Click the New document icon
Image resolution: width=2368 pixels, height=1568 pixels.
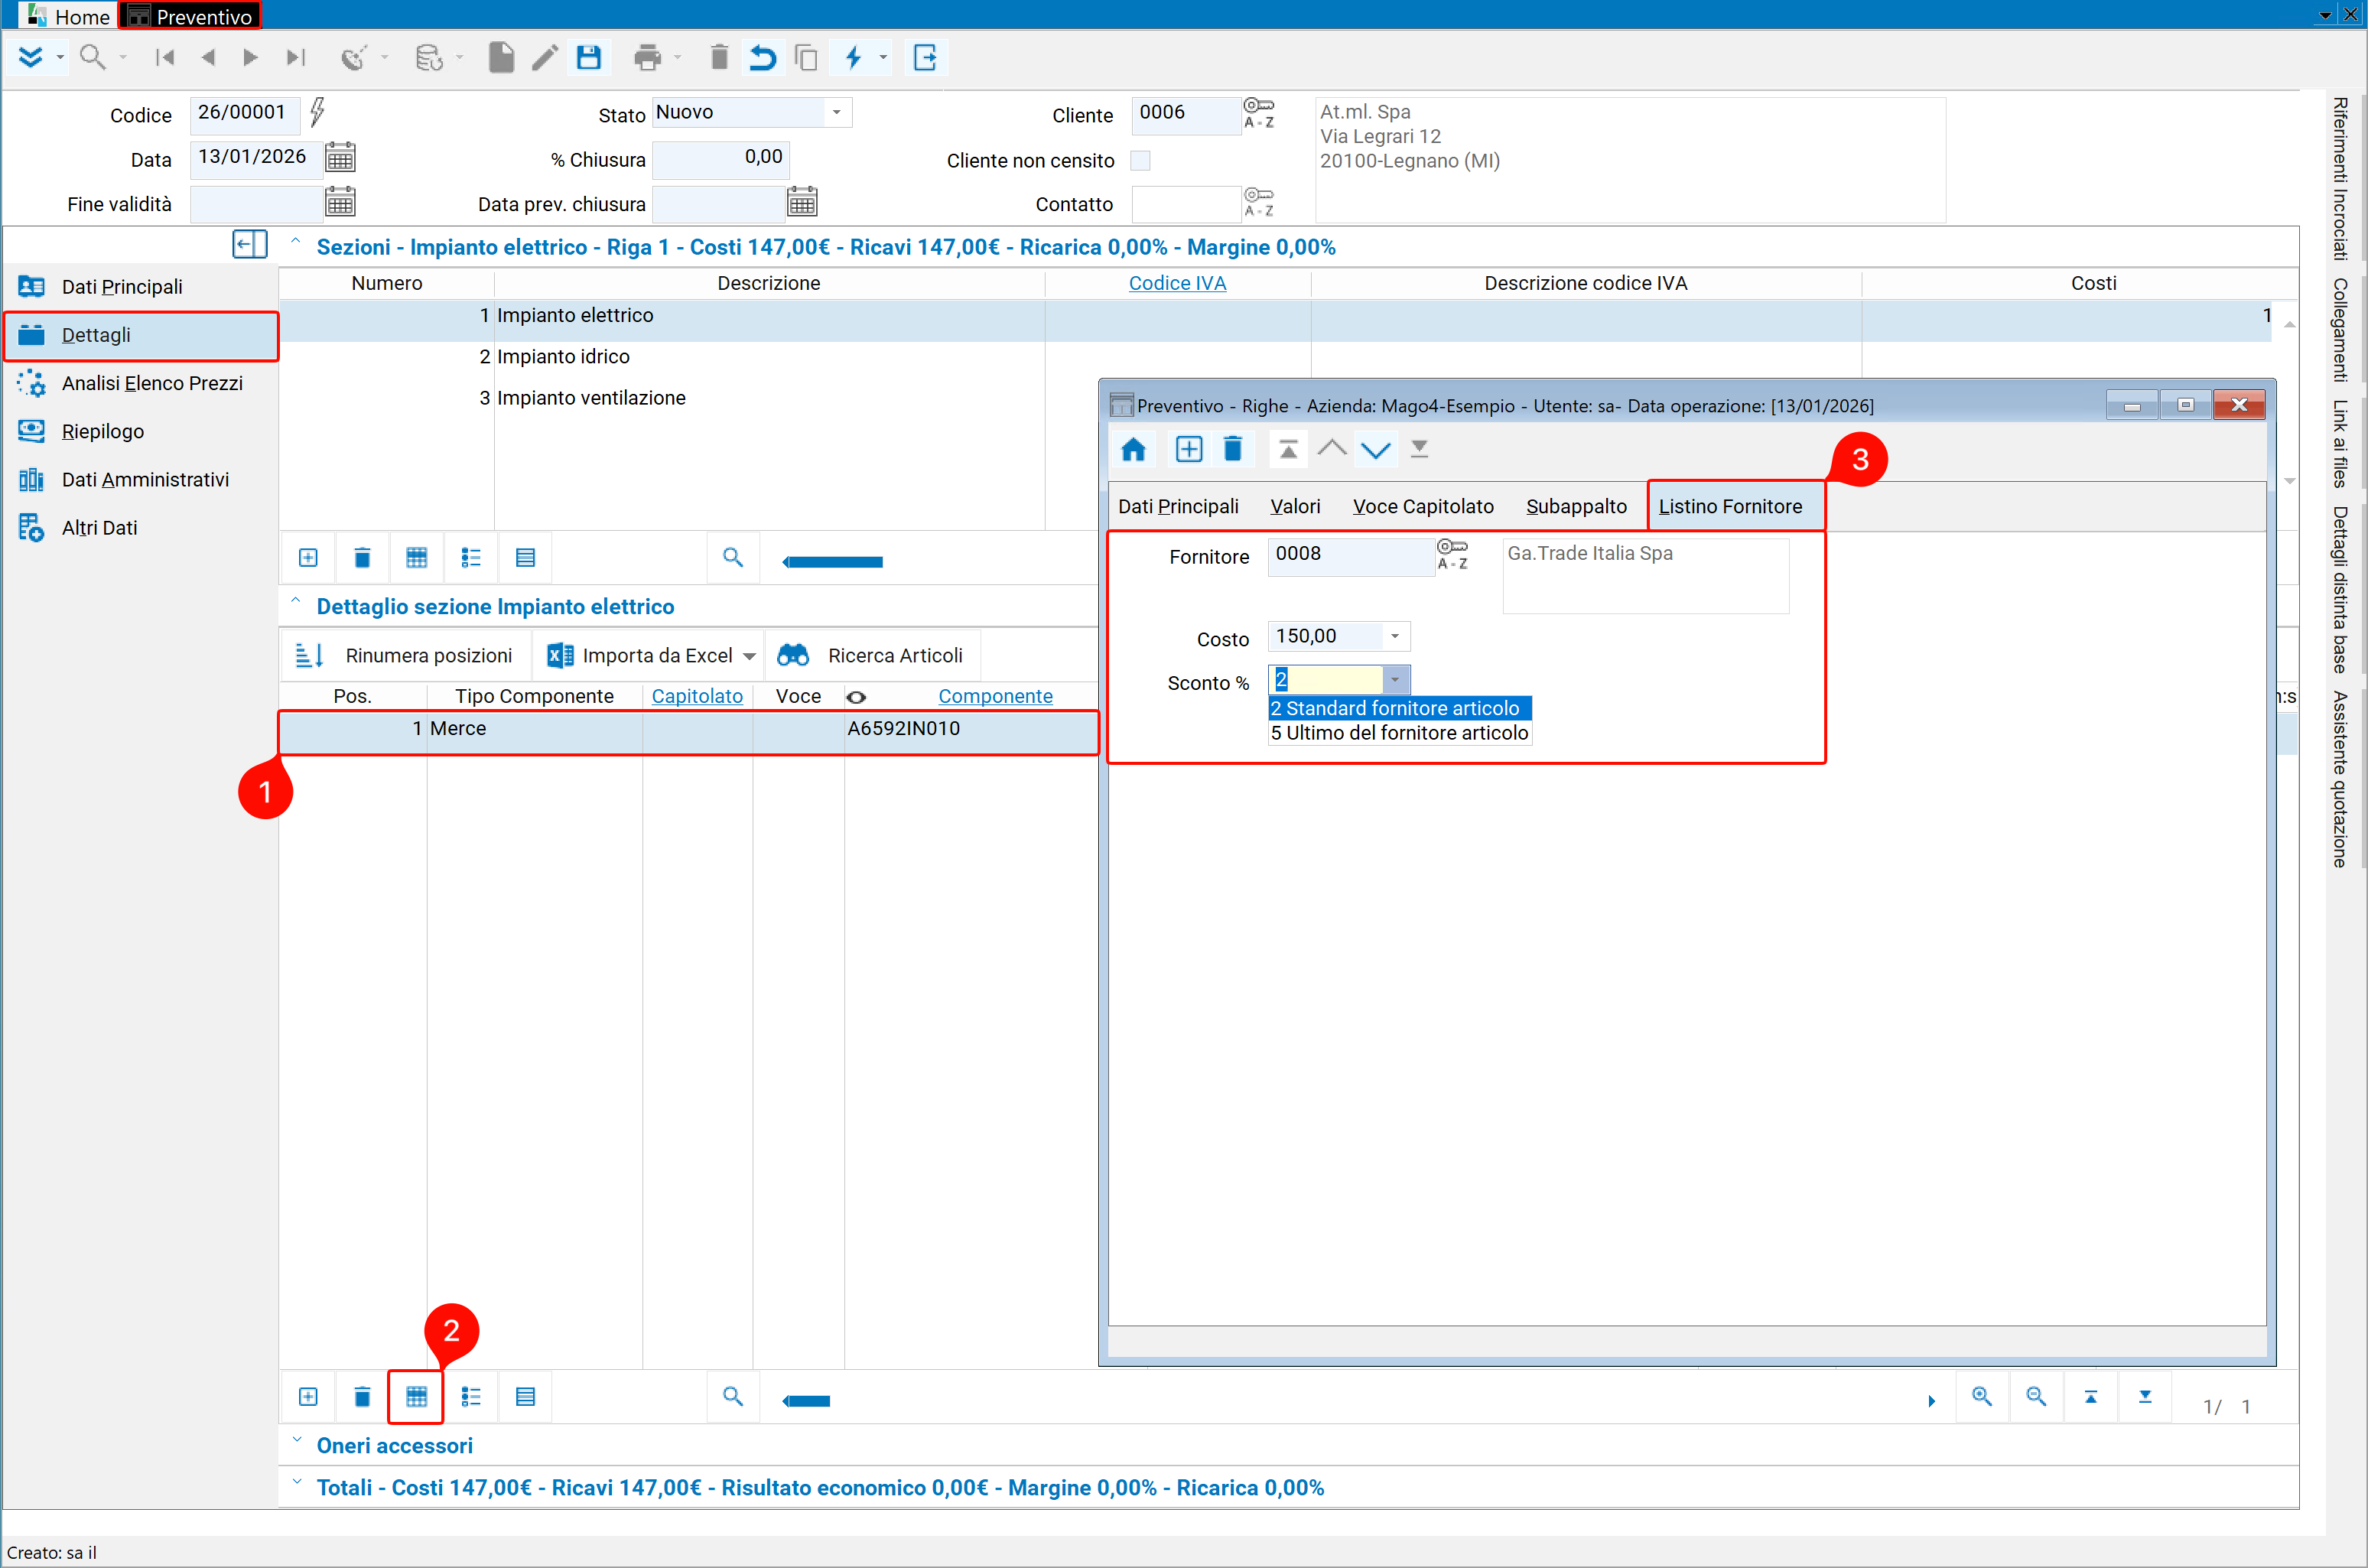501,58
